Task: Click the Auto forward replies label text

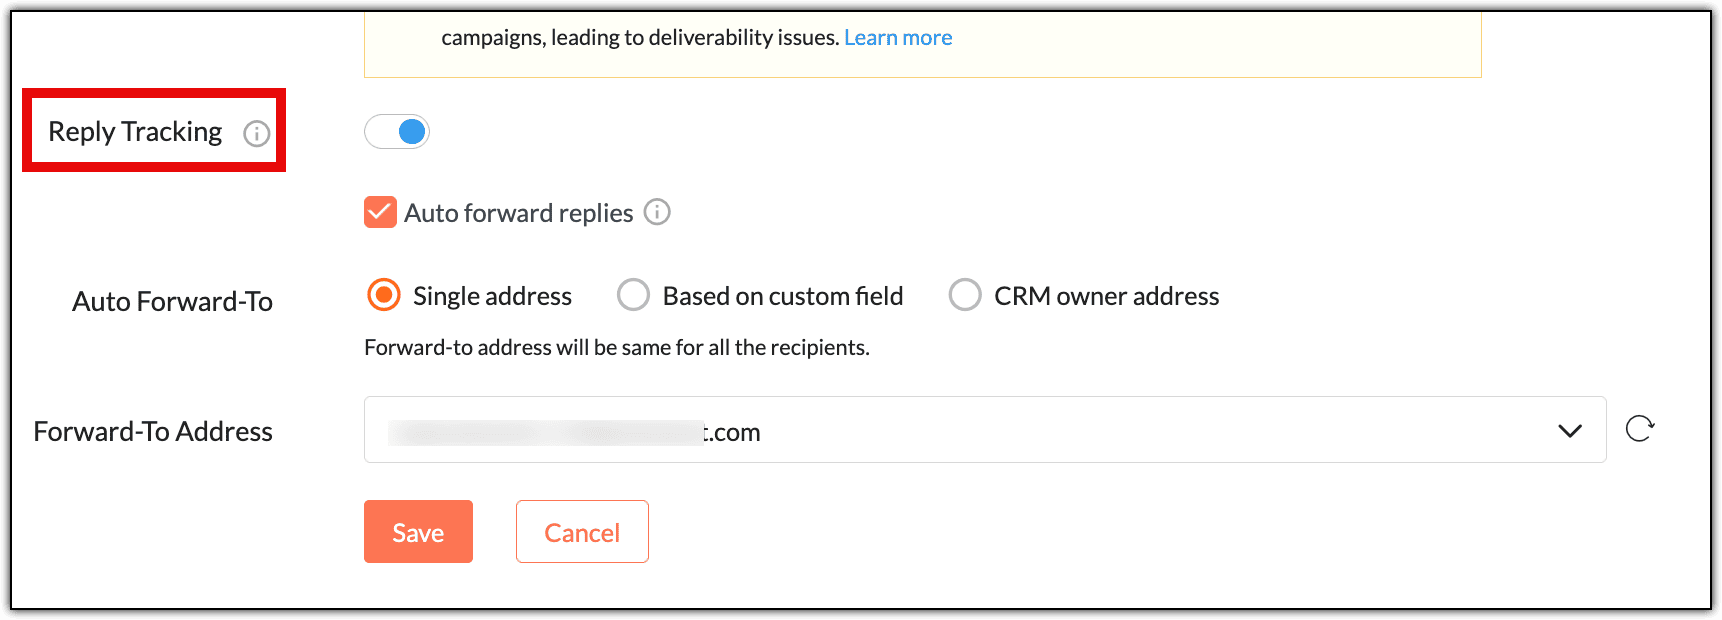Action: (x=518, y=213)
